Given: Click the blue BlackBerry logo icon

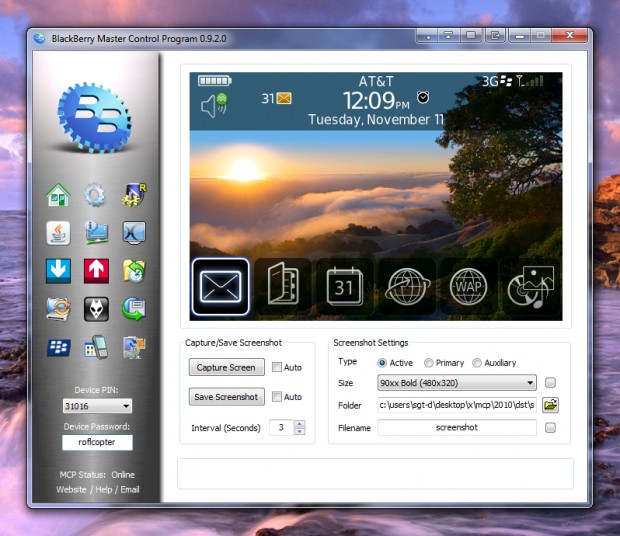Looking at the screenshot, I should [x=59, y=347].
